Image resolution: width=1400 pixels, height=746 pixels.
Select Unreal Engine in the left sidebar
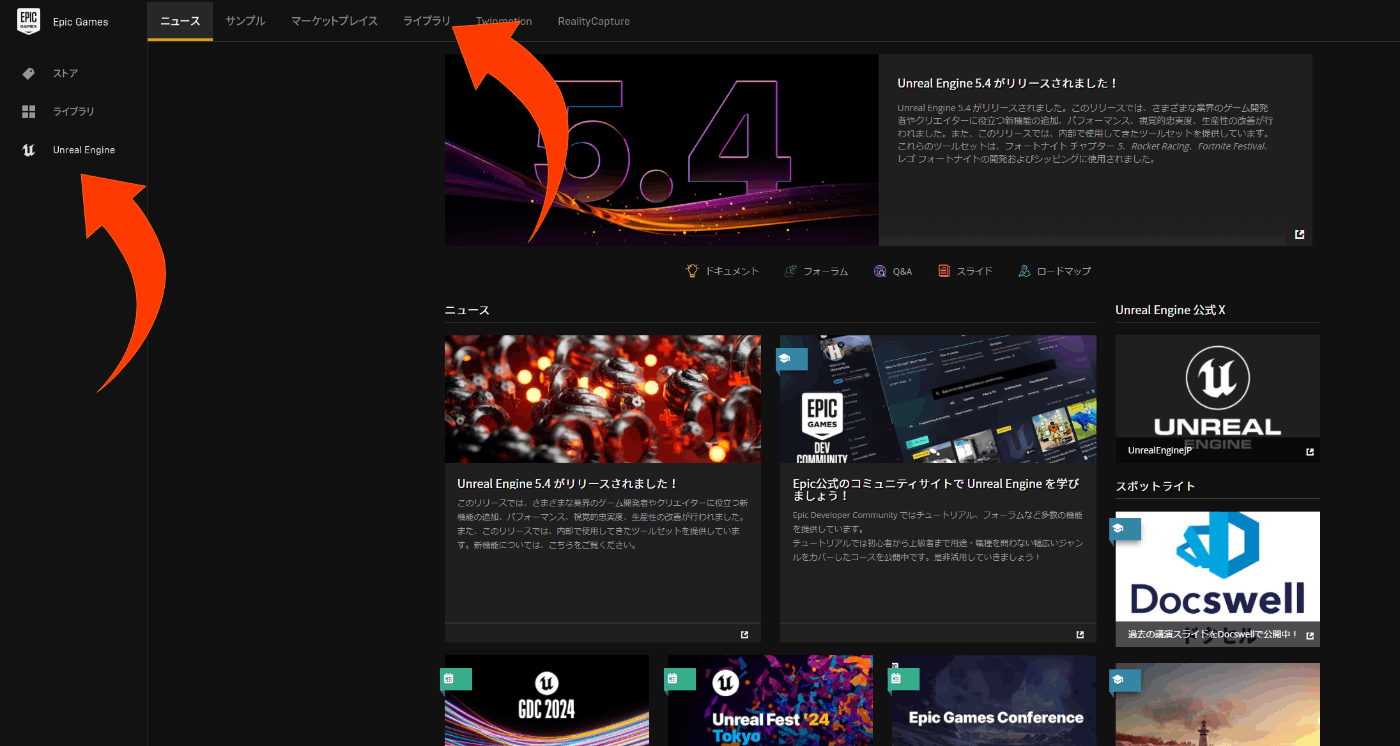[83, 150]
